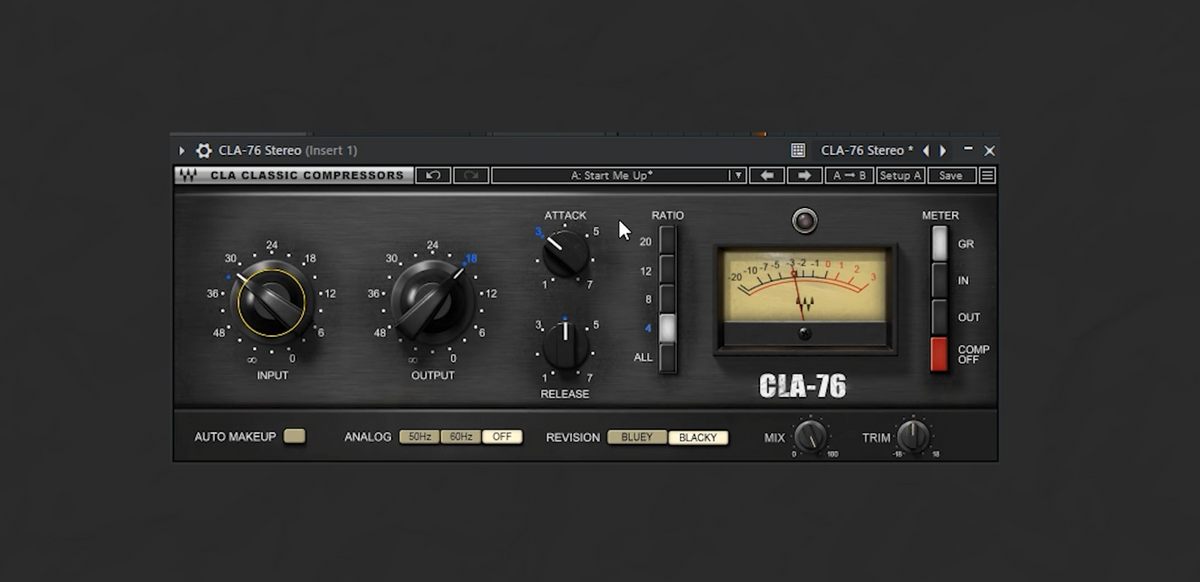Screen dimensions: 1200x582
Task: Click the Mix knob
Action: pos(811,436)
